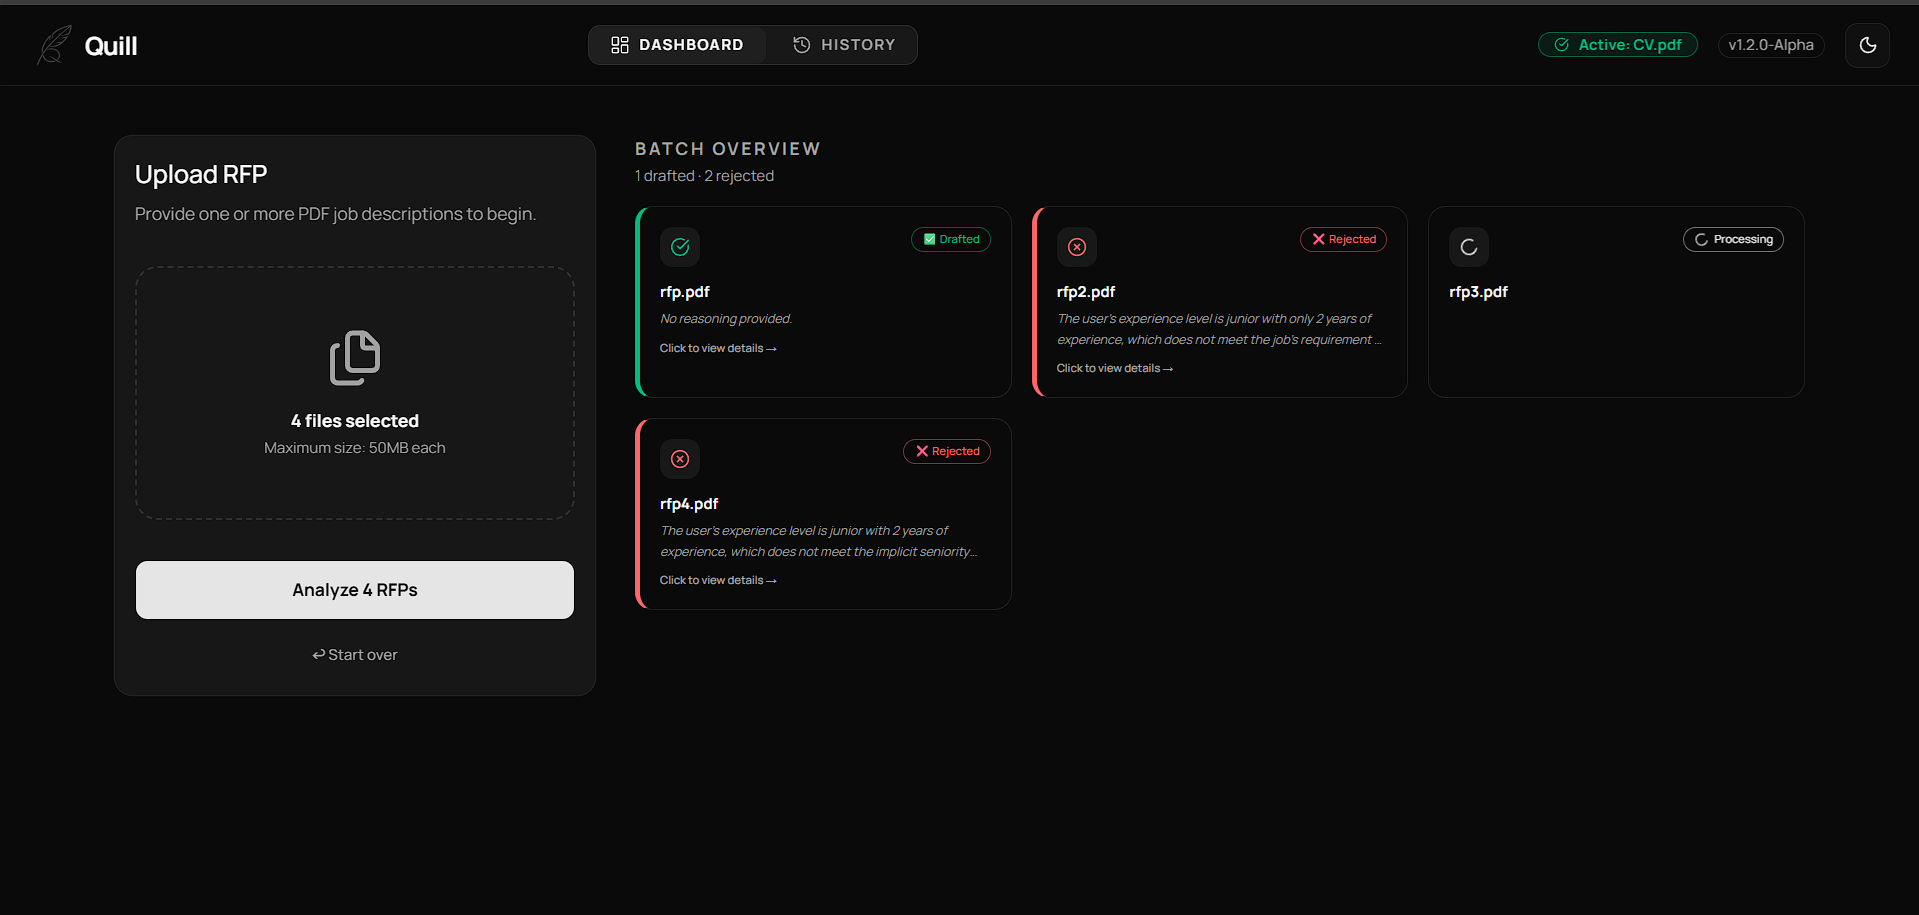1919x915 pixels.
Task: Click the 'No reasoning provided.' text
Action: 726,319
